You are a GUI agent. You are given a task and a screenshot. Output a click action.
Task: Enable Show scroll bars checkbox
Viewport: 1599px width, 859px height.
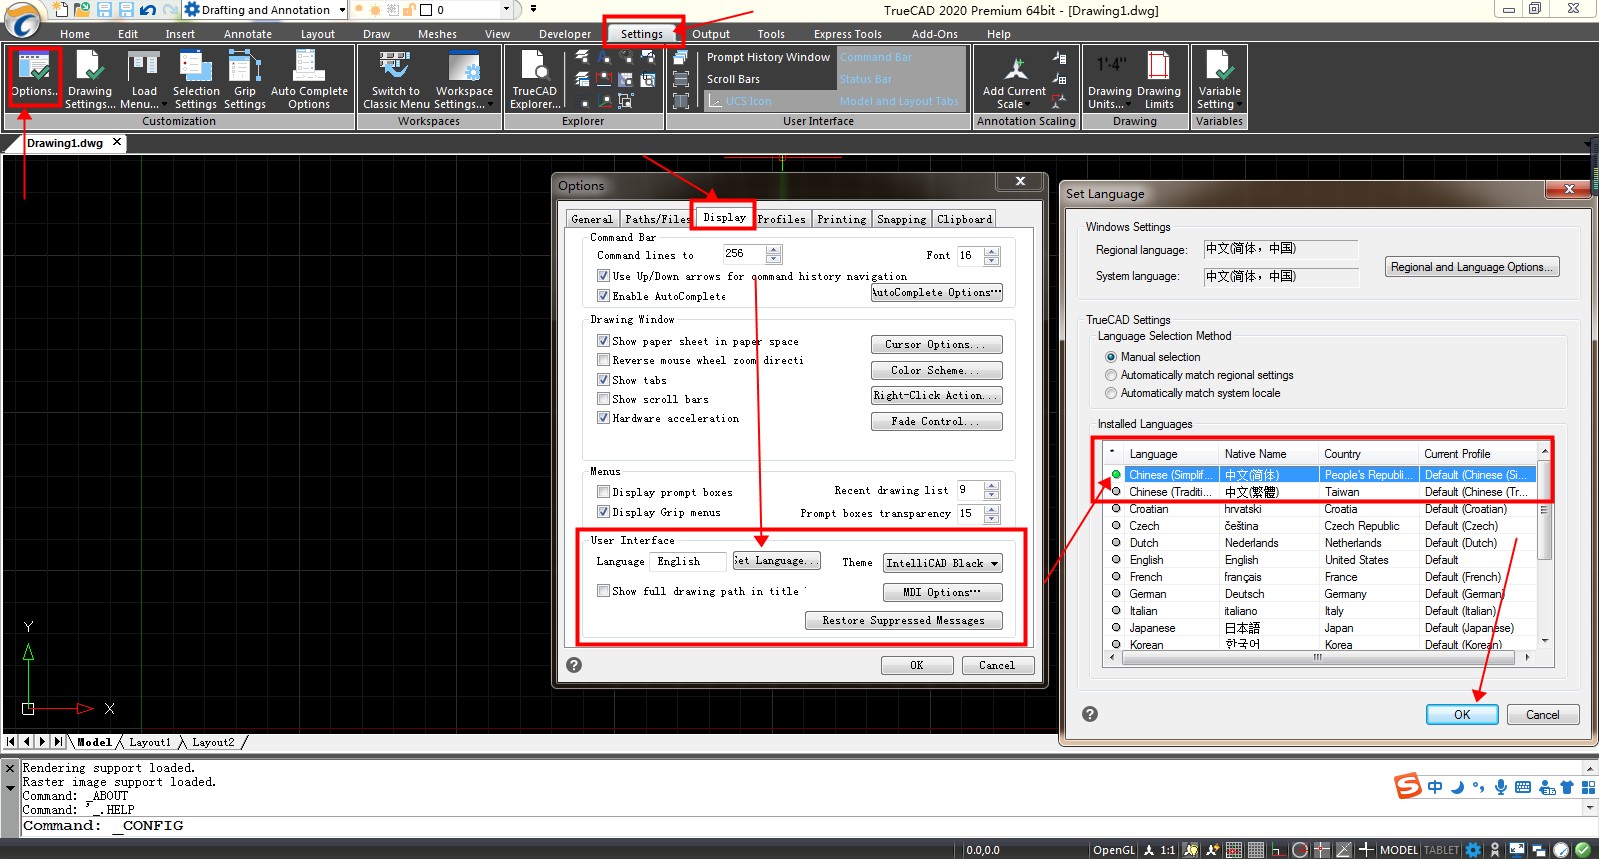604,399
